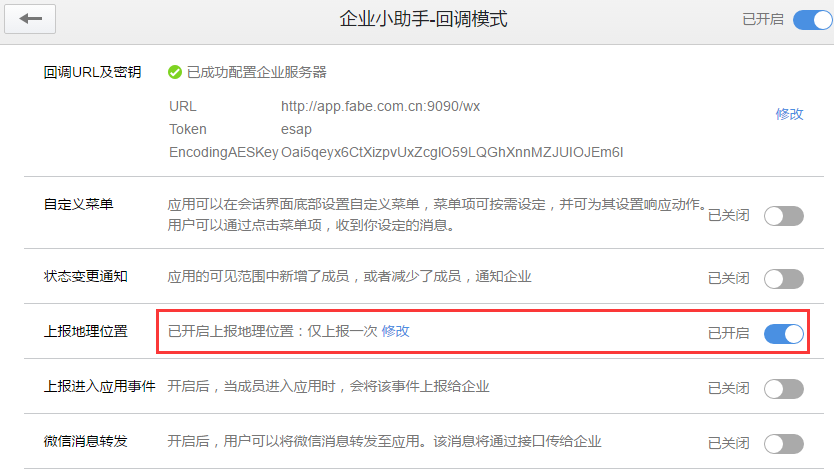Enable the 状态变更通知 toggle
834x471 pixels.
pos(784,279)
